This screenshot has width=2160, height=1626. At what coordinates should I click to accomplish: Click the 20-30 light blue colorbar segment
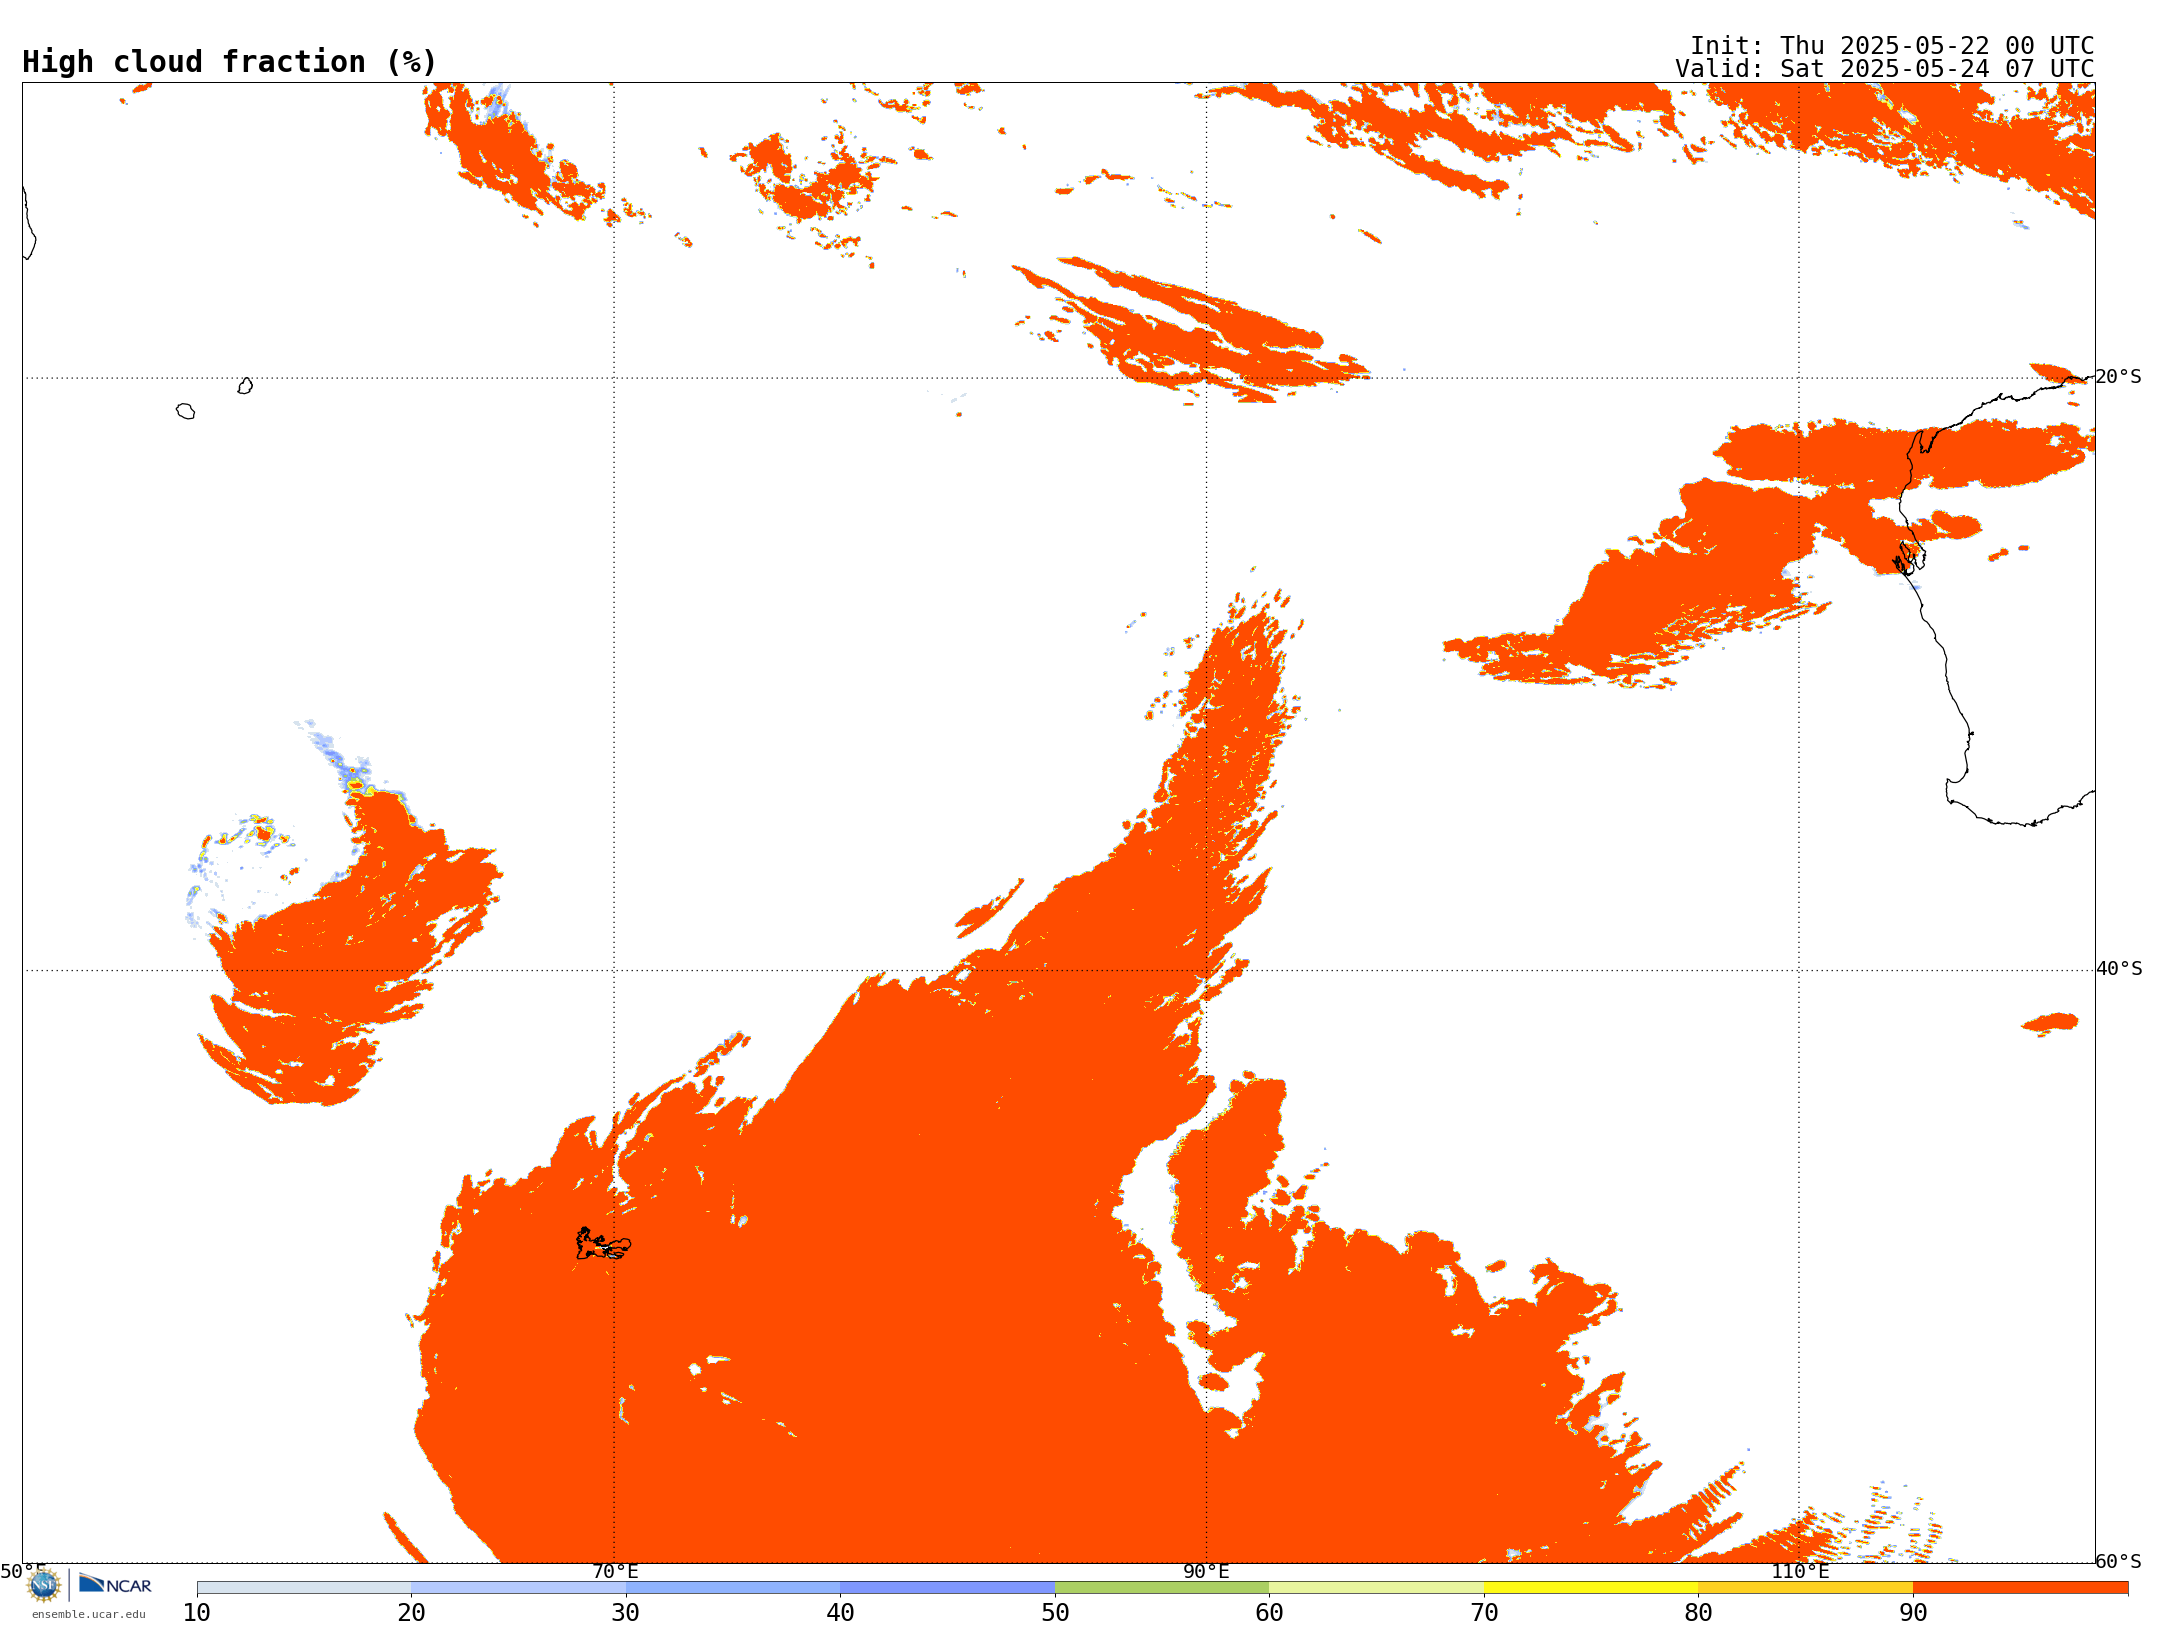tap(519, 1588)
